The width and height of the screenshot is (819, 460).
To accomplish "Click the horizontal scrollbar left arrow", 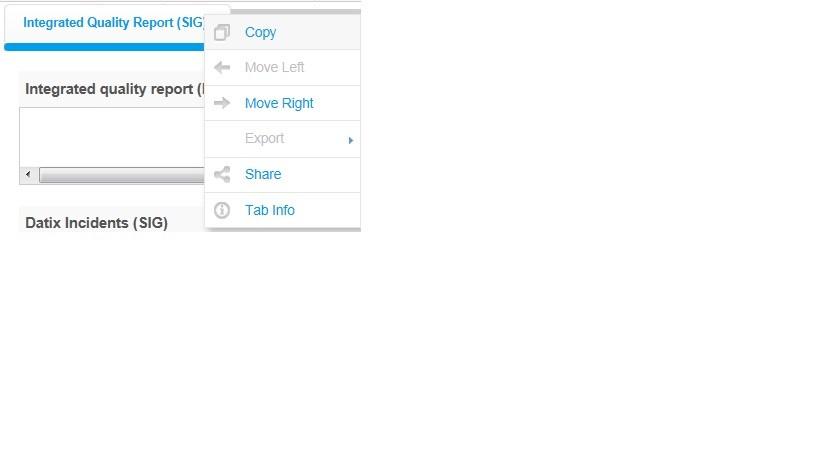I will click(x=28, y=174).
